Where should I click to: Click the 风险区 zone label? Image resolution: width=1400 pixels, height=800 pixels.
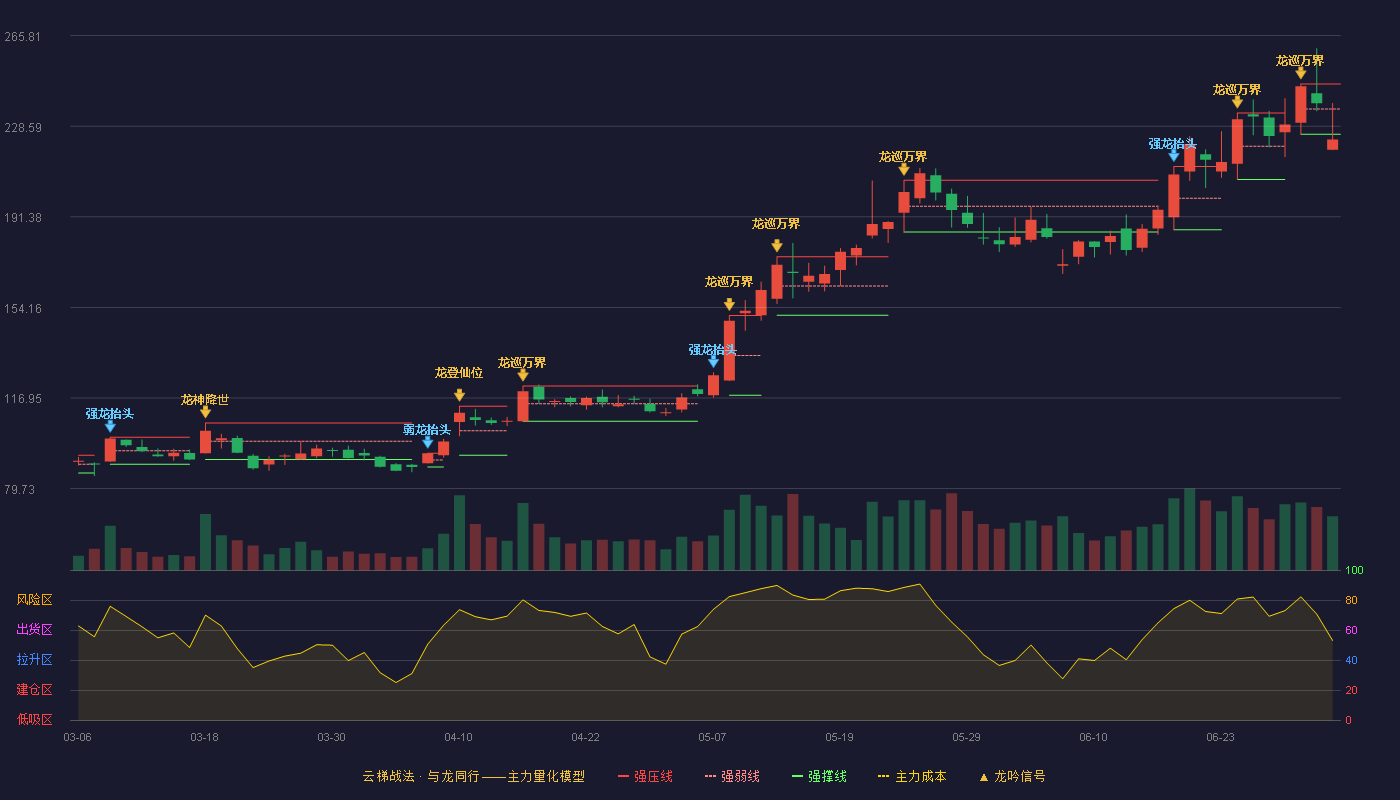(x=35, y=600)
